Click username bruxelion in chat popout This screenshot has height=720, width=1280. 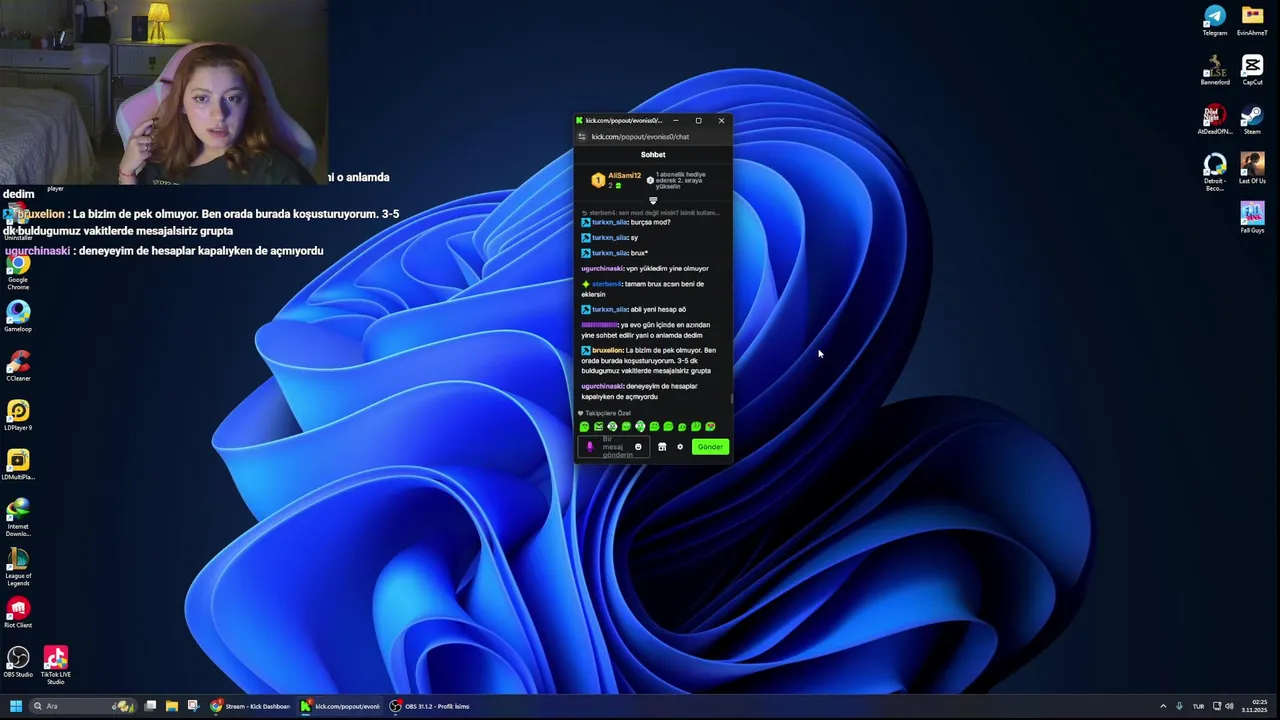606,351
